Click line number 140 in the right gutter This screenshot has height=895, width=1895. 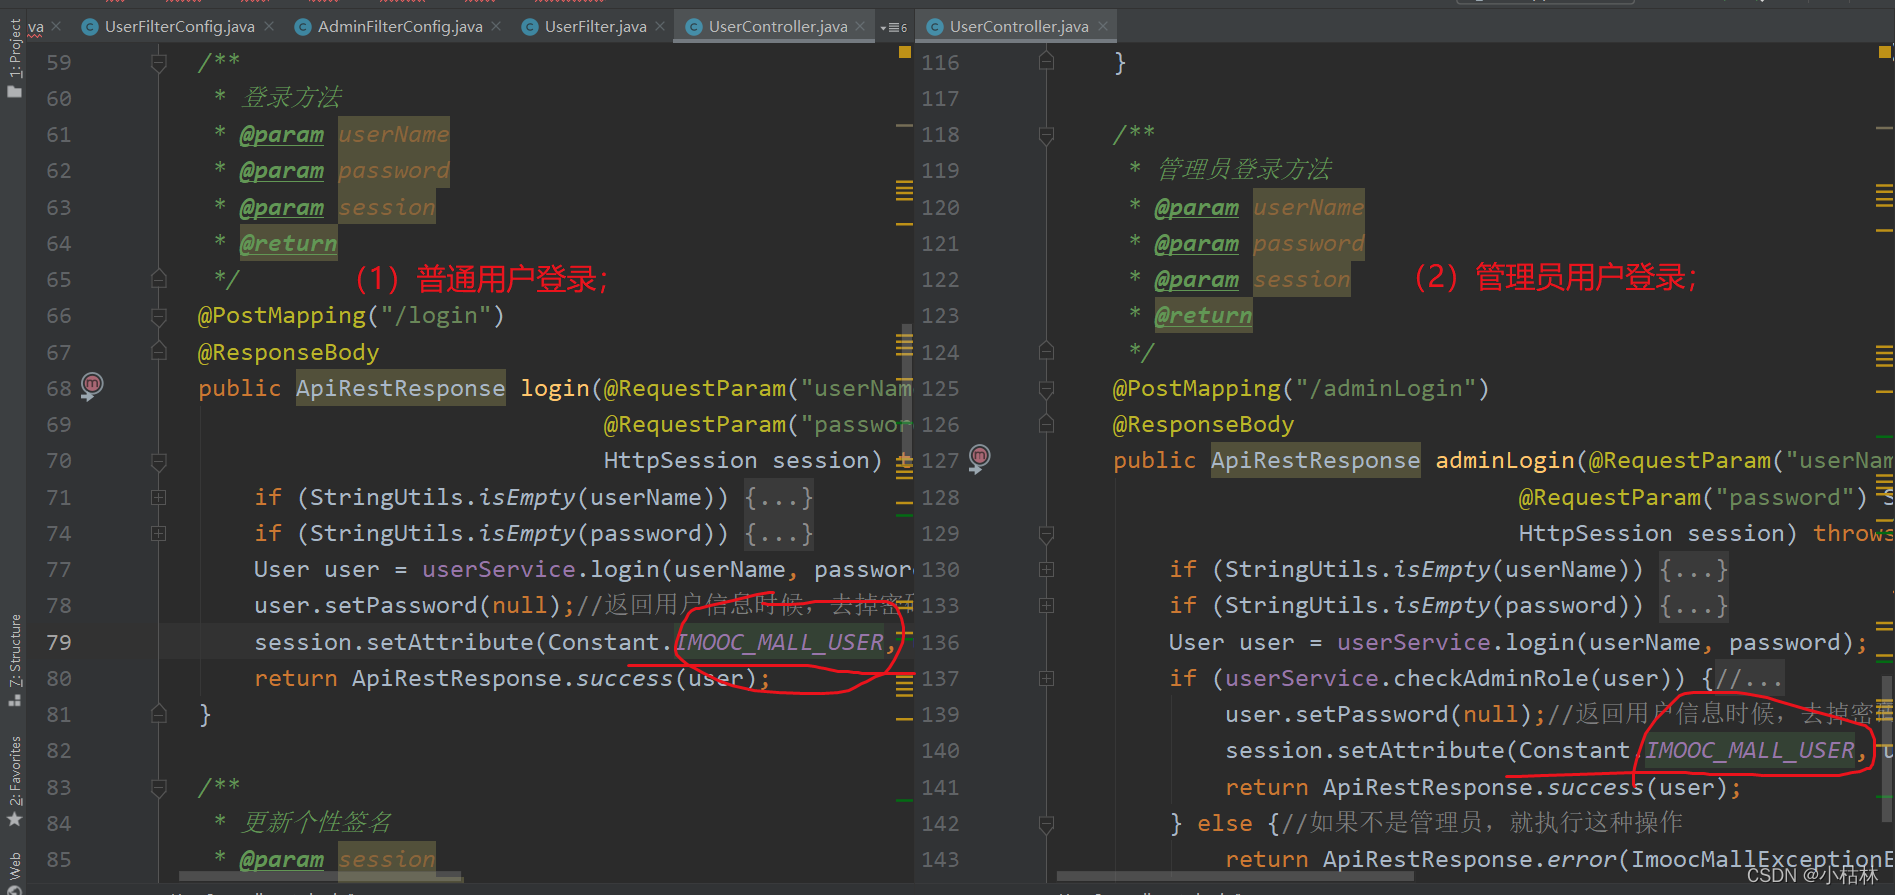click(940, 750)
